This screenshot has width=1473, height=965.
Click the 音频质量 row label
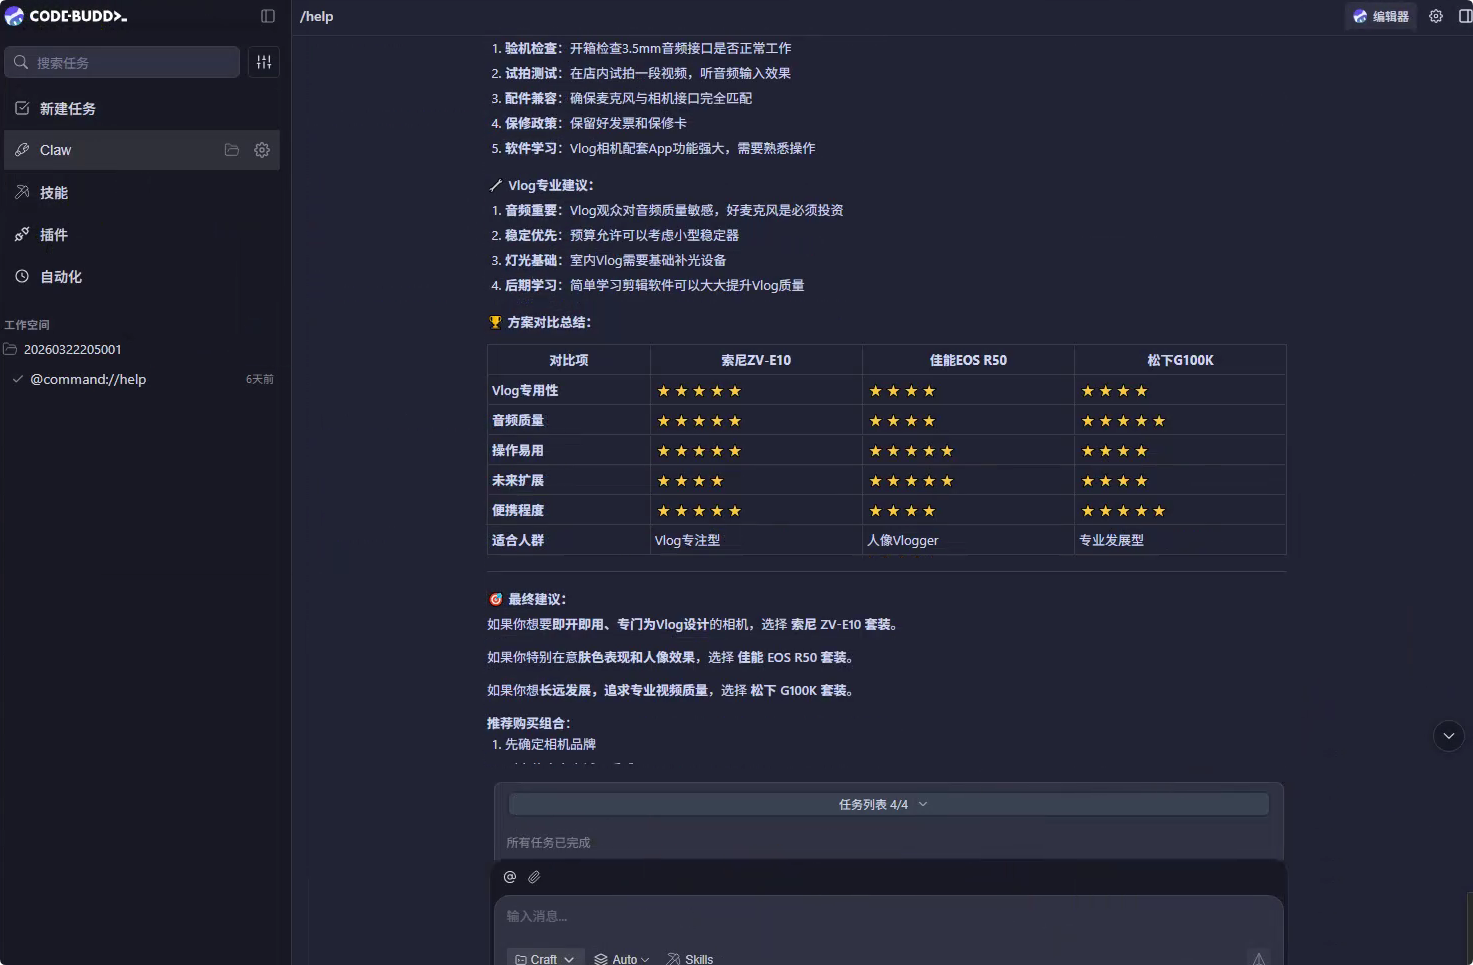(x=518, y=420)
